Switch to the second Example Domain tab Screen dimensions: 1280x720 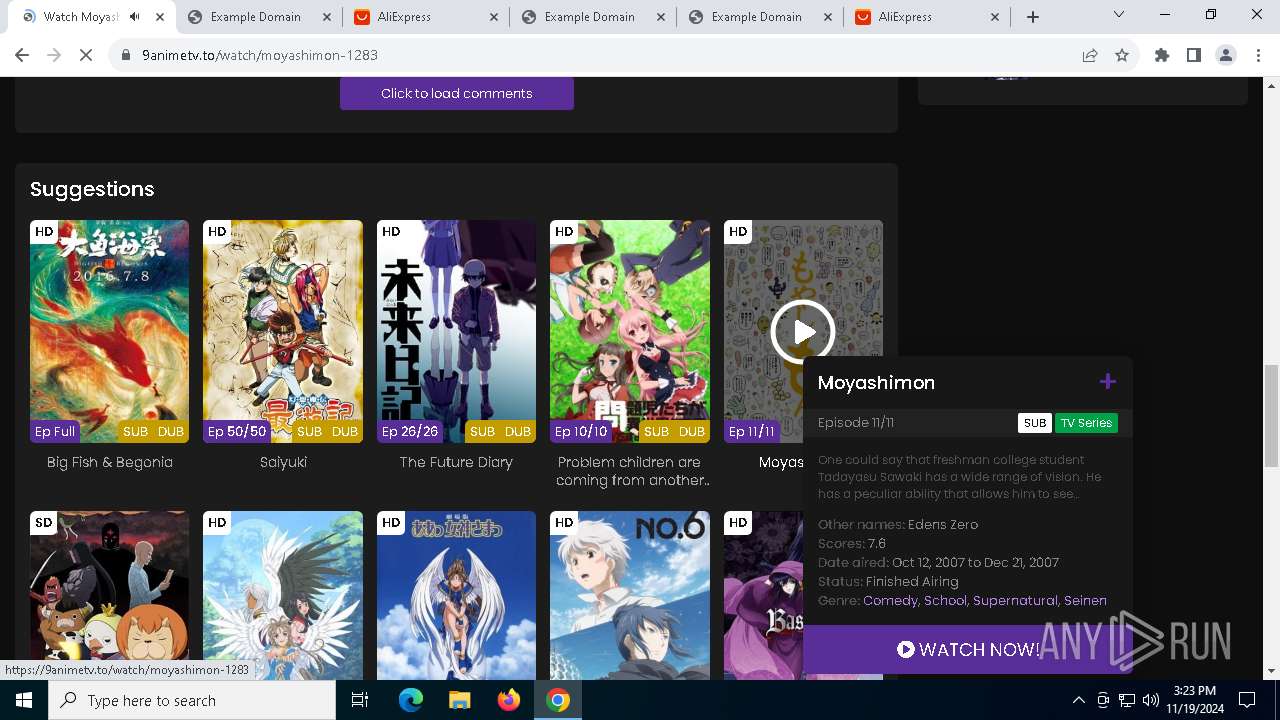click(x=592, y=17)
